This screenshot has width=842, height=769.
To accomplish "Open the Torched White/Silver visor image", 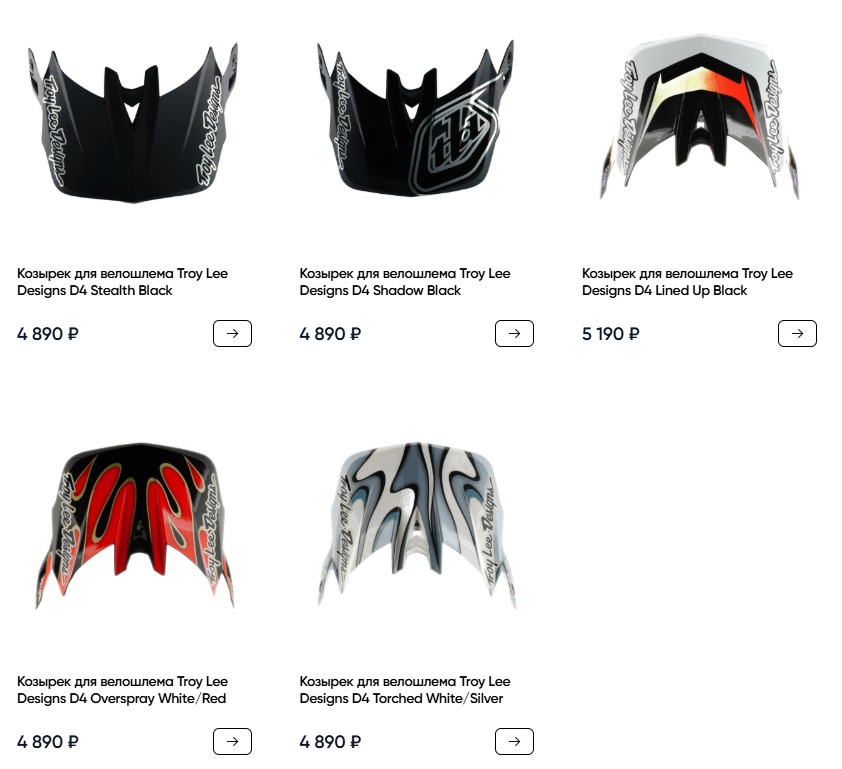I will [417, 525].
